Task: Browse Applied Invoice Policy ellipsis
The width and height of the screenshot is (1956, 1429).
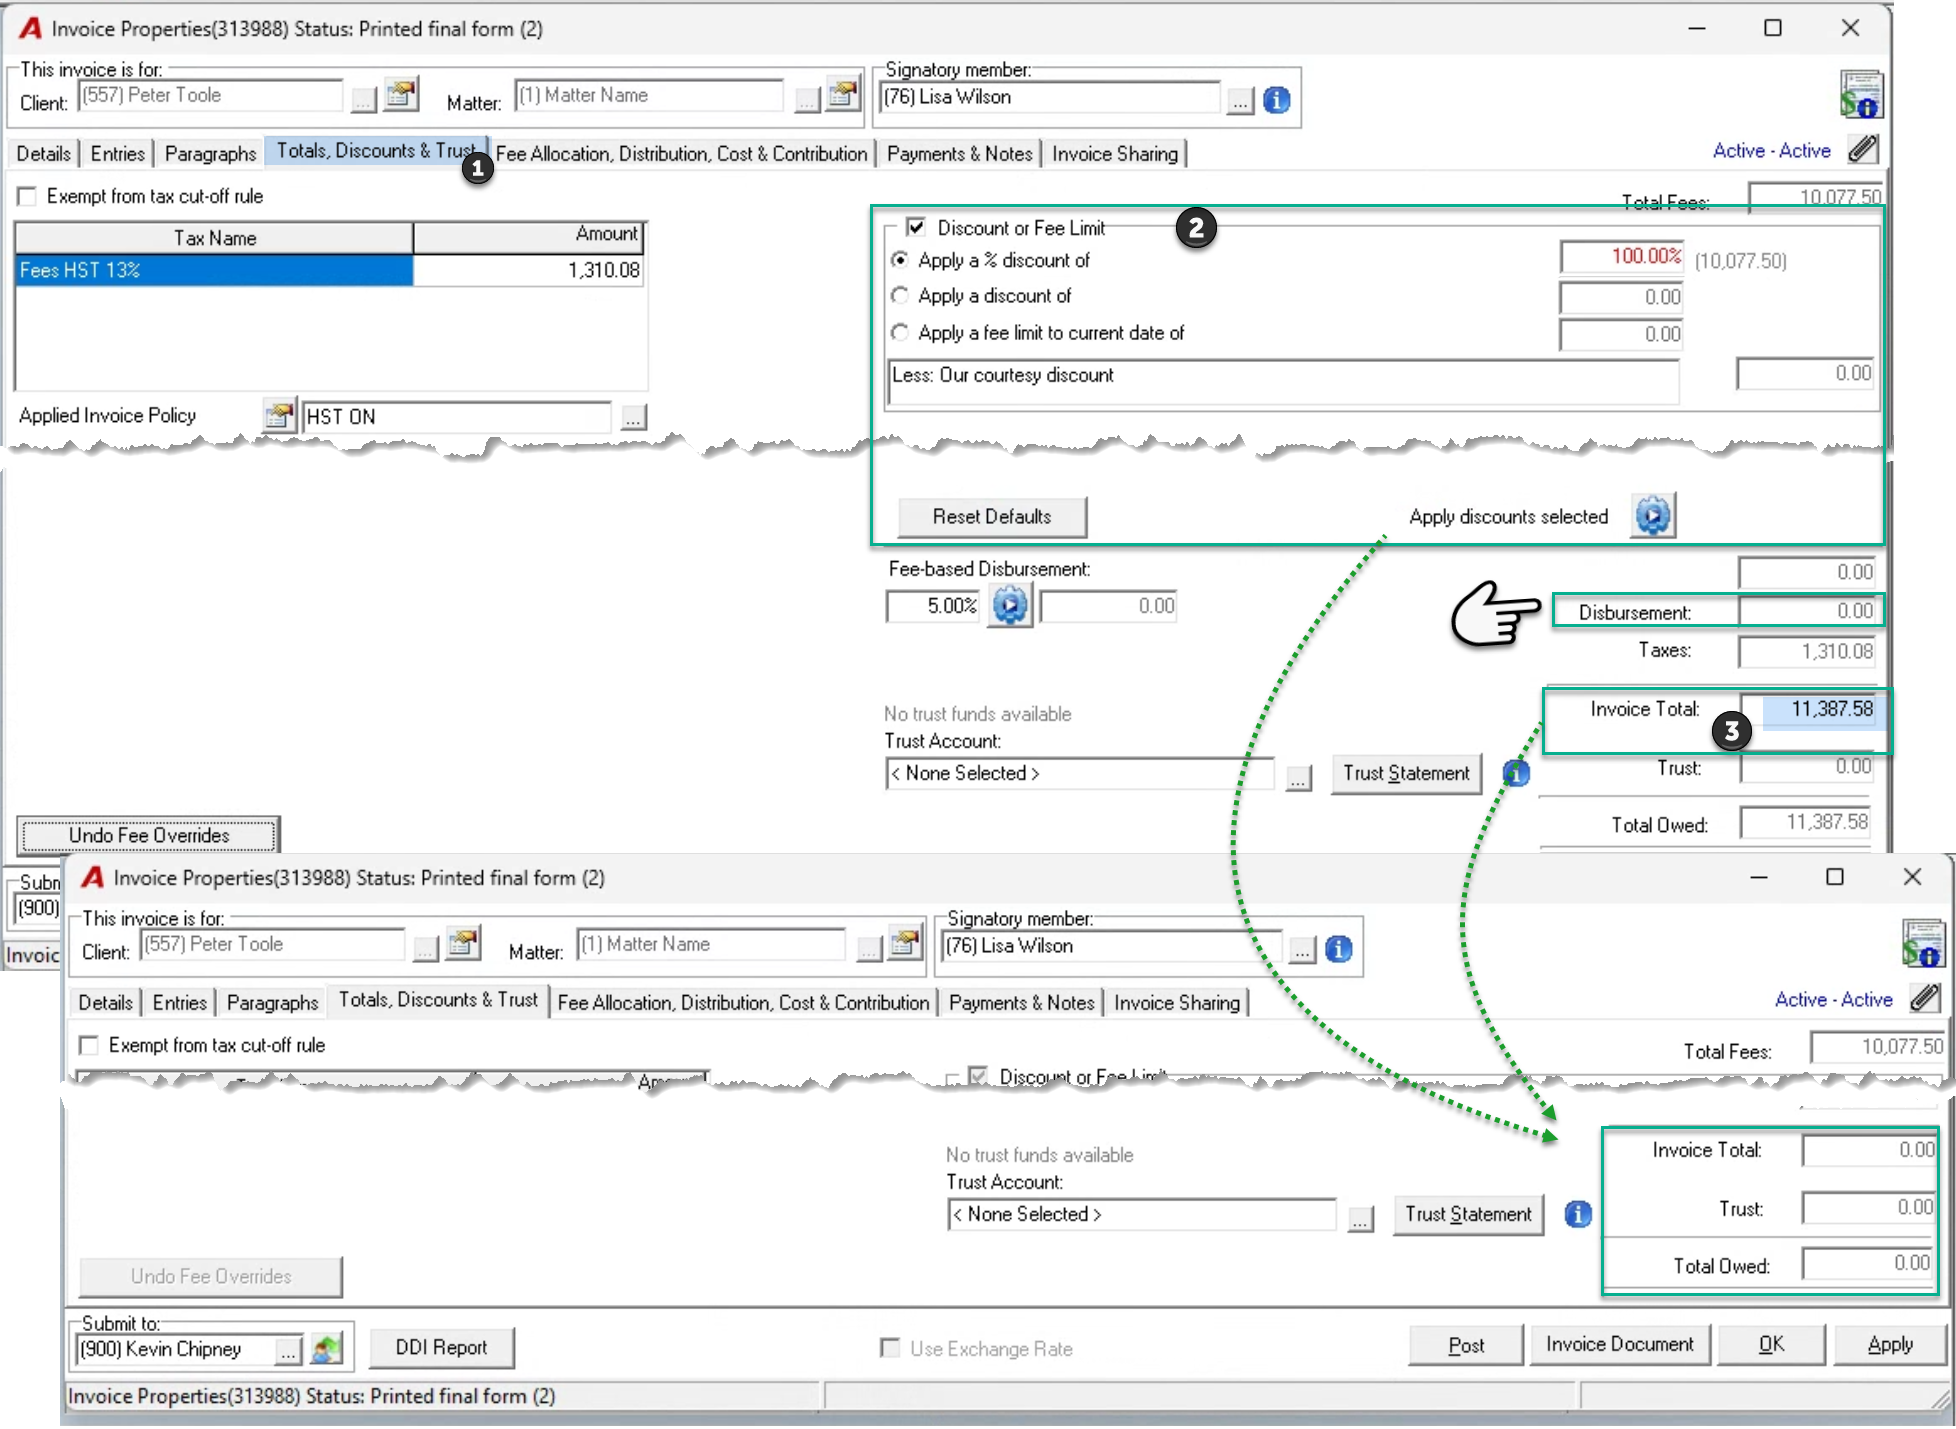Action: point(633,417)
